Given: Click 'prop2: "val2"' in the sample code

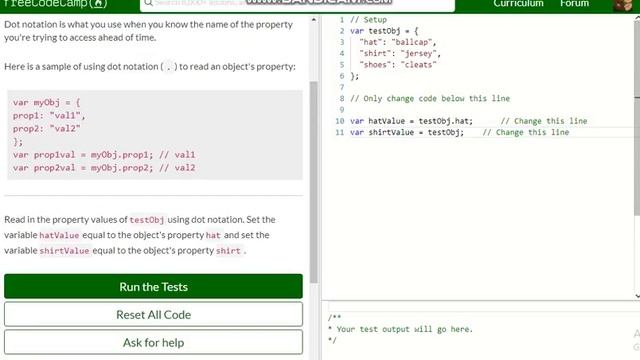Looking at the screenshot, I should point(47,129).
